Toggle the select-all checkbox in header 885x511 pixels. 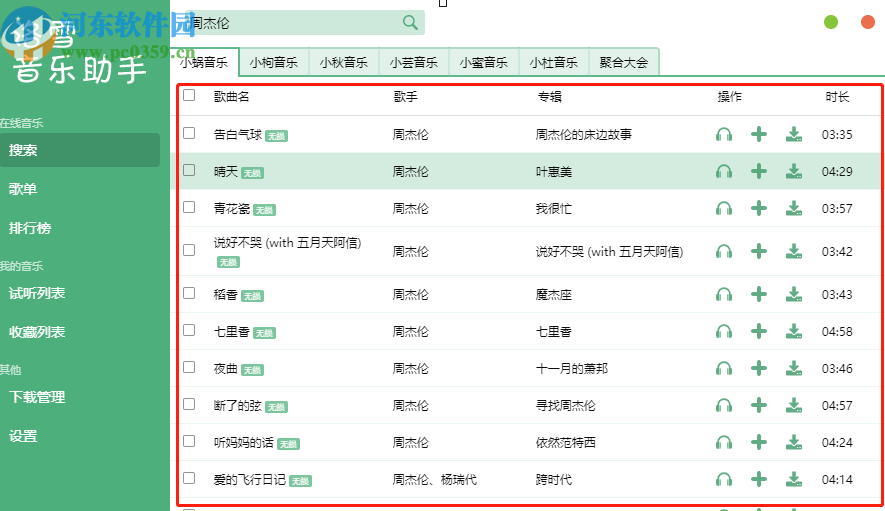(x=189, y=96)
